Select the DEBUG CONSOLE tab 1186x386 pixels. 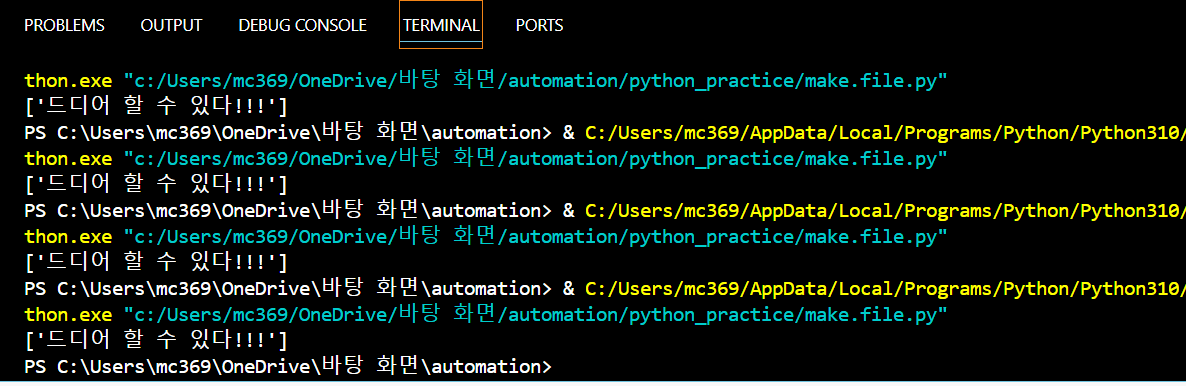coord(303,25)
